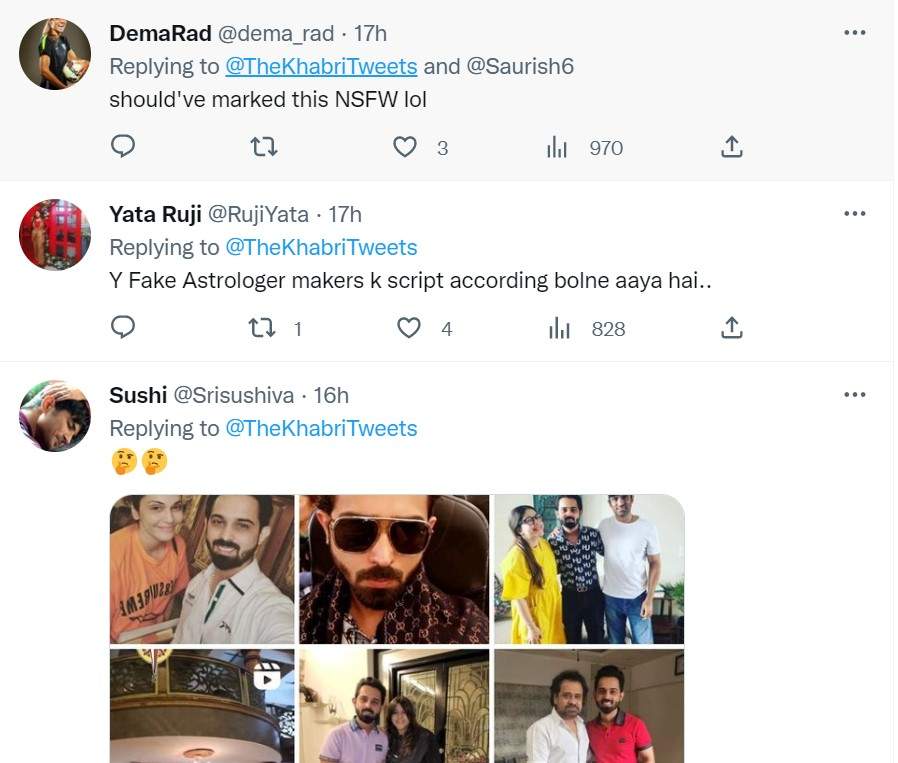The image size is (898, 763).
Task: Open Yata Ruji's profile picture
Action: pyautogui.click(x=55, y=235)
